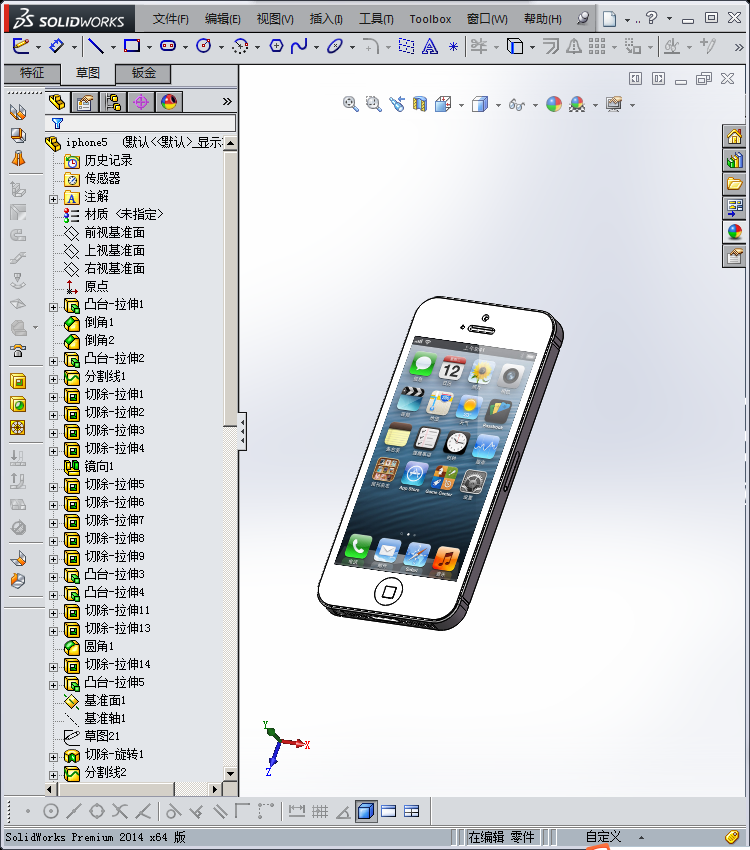Viewport: 750px width, 850px height.
Task: Switch to the 钣金 tab
Action: (144, 73)
